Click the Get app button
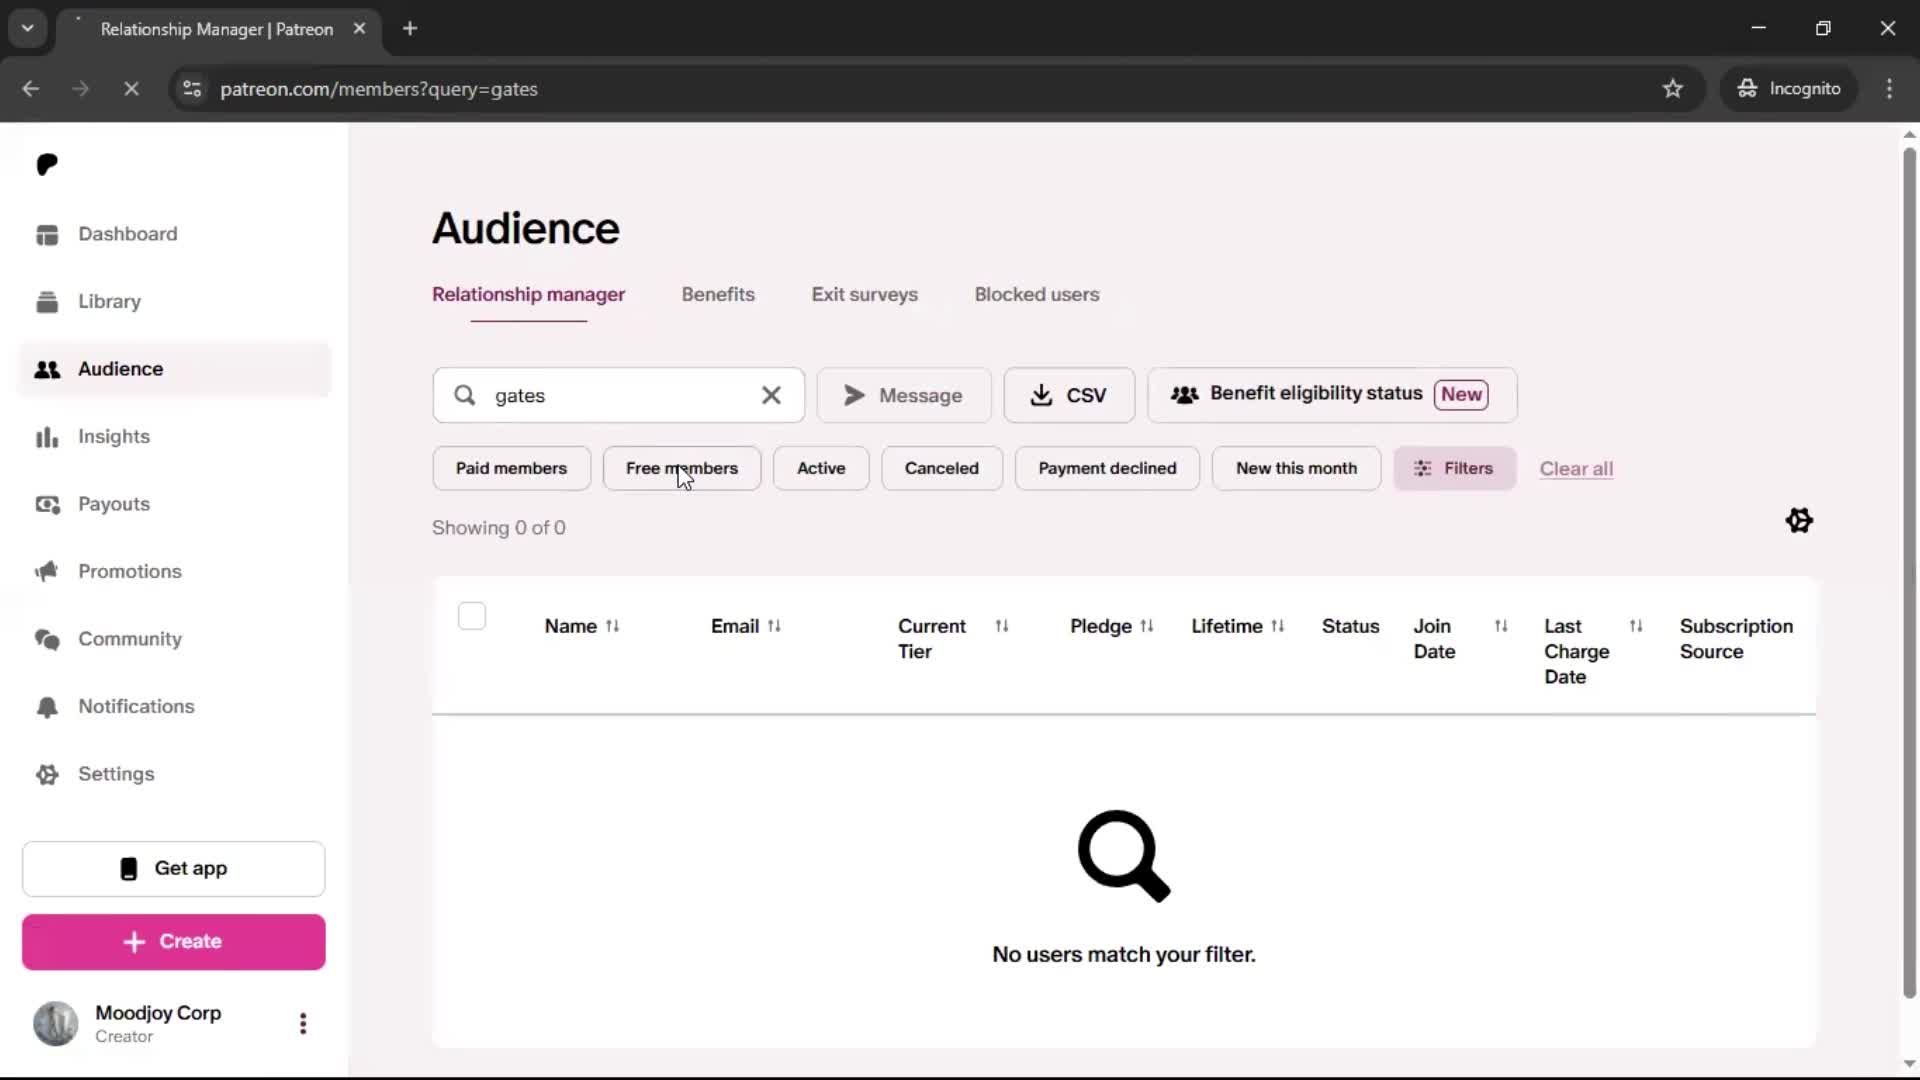 [x=174, y=869]
